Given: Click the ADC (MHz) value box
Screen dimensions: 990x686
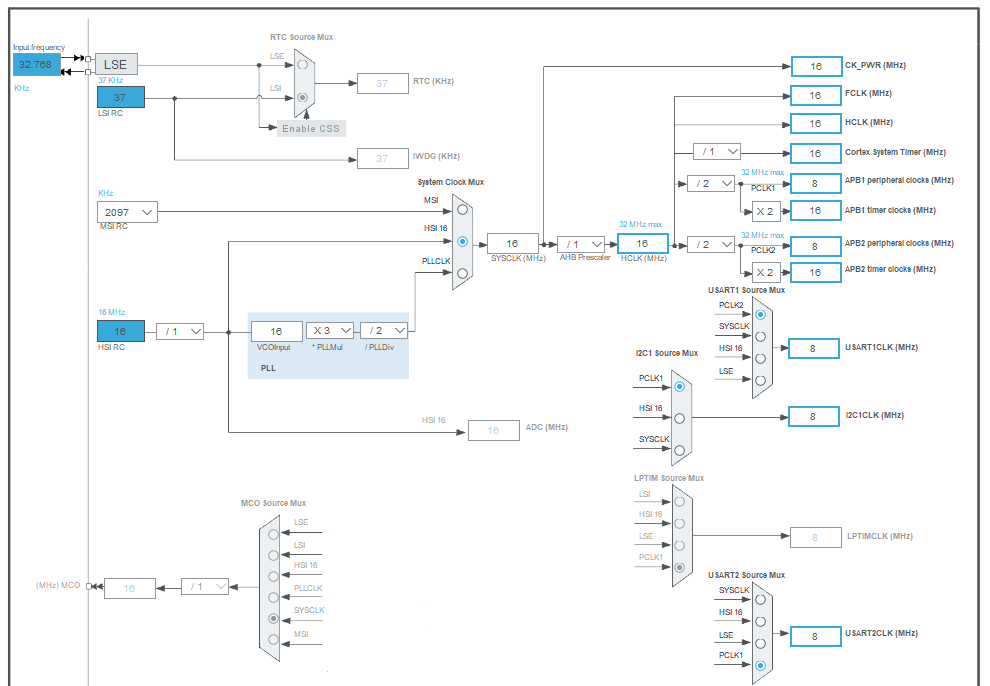Looking at the screenshot, I should pos(494,430).
